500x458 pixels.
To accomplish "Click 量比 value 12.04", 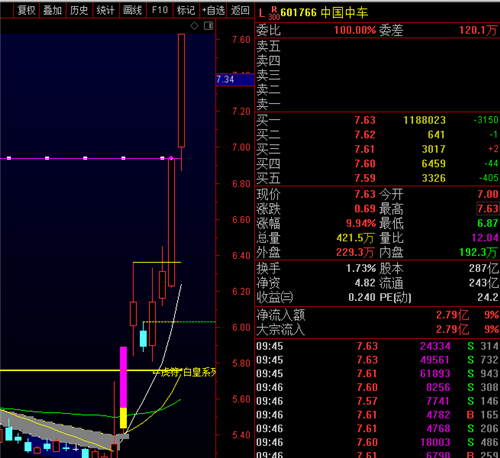I will [485, 238].
